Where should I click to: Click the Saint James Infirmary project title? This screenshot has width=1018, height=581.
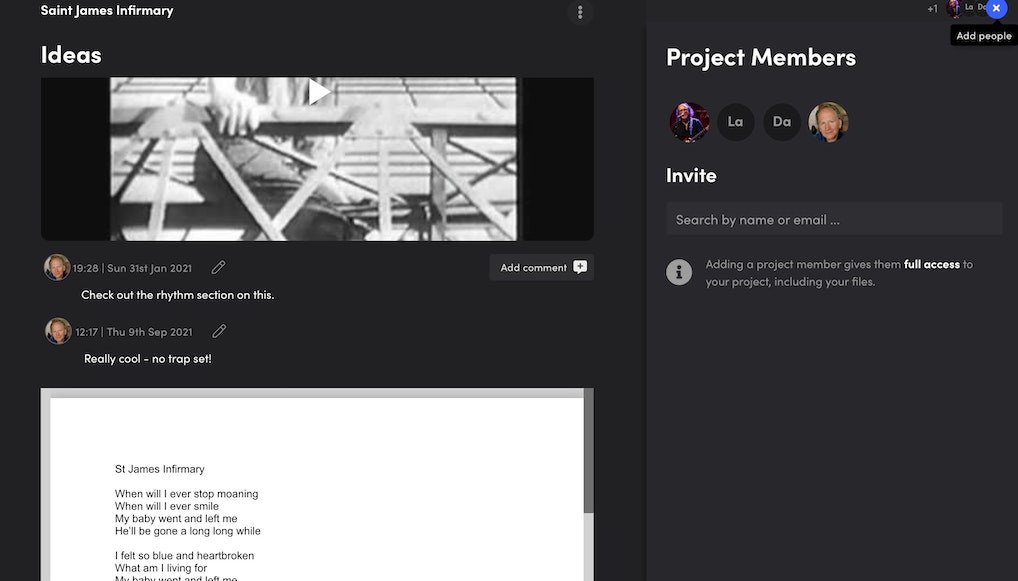point(106,10)
